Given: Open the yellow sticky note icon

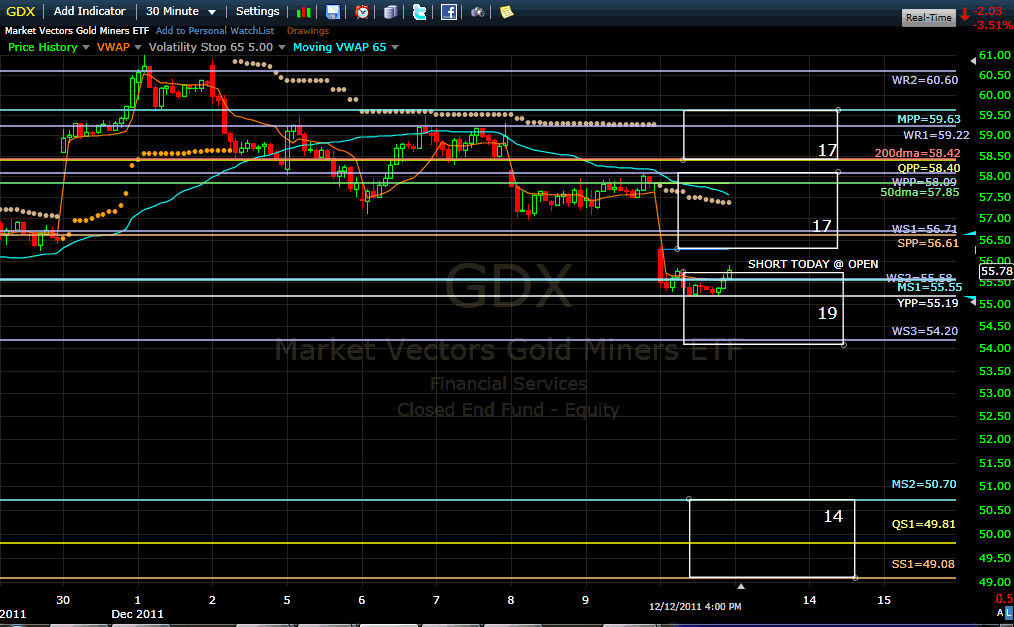Looking at the screenshot, I should [506, 12].
